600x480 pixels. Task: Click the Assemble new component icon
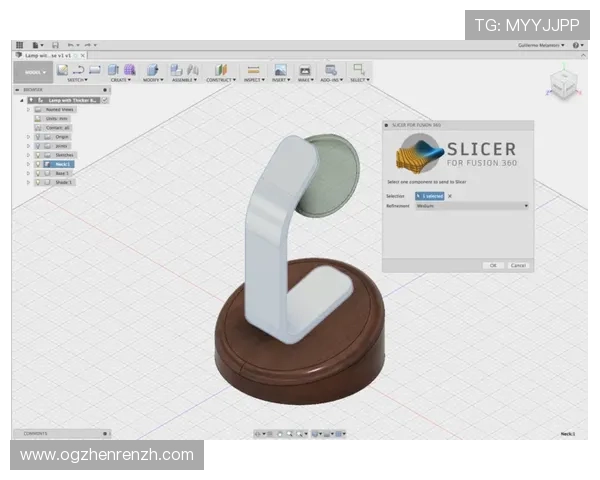(x=177, y=70)
